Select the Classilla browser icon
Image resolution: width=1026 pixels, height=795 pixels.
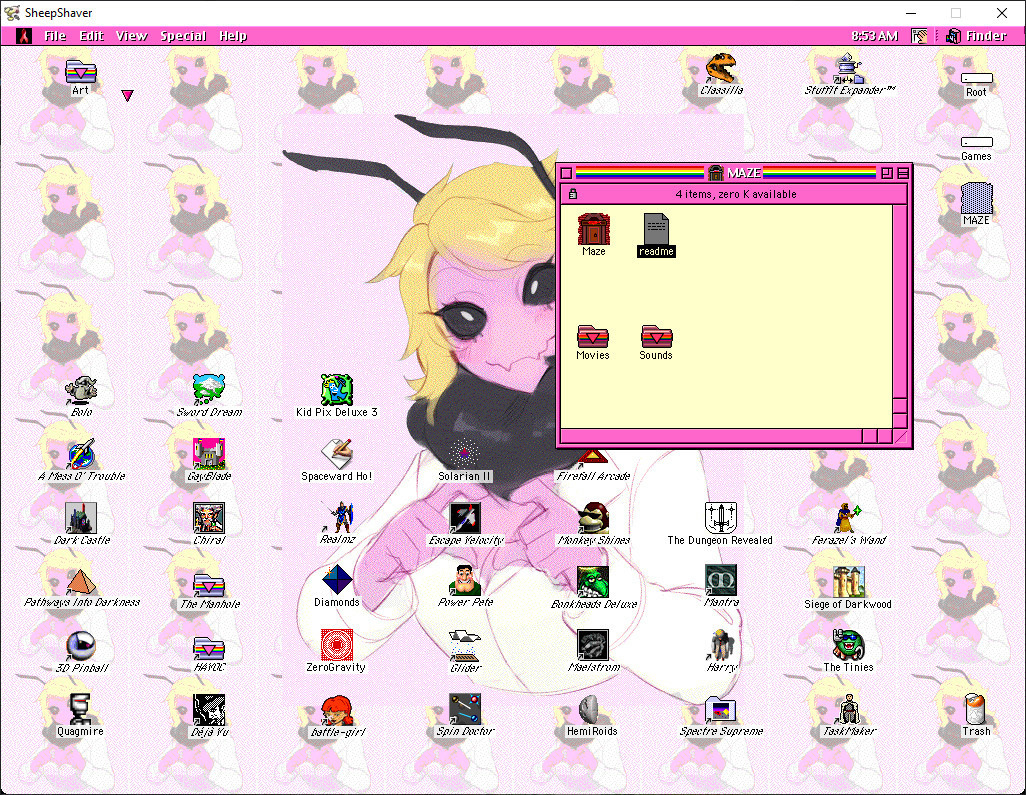point(721,68)
